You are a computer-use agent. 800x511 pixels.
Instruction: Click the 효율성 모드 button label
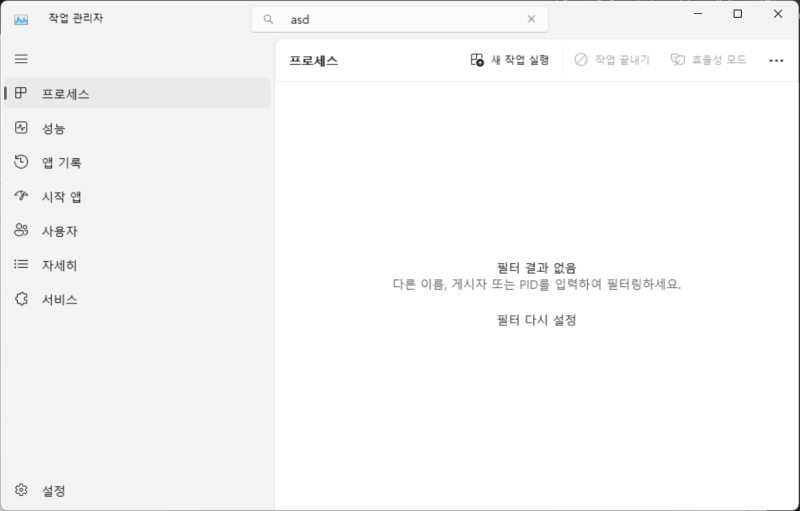719,60
